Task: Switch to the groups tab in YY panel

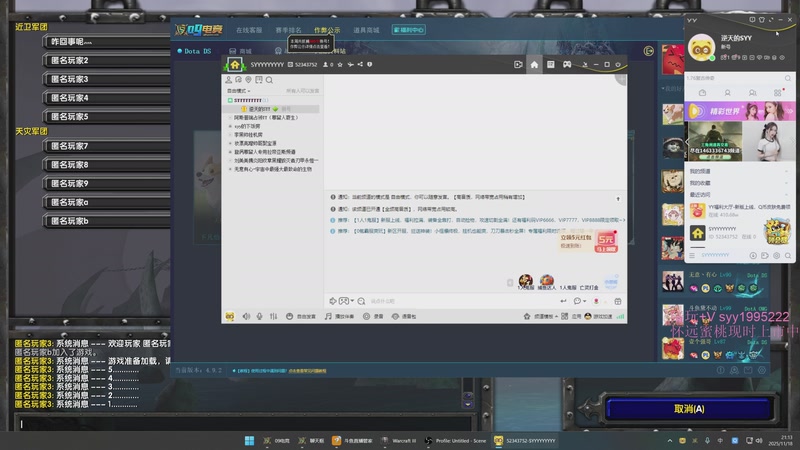Action: pyautogui.click(x=752, y=93)
